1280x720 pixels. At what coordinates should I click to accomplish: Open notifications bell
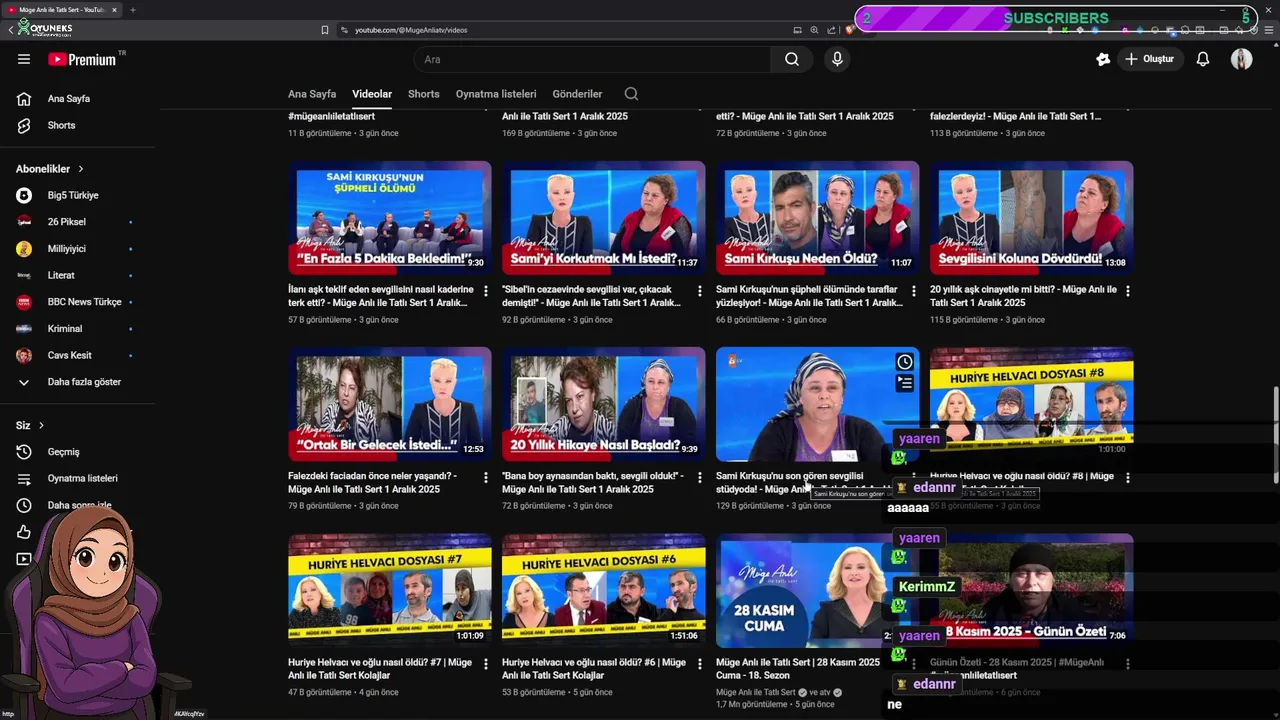(x=1203, y=59)
